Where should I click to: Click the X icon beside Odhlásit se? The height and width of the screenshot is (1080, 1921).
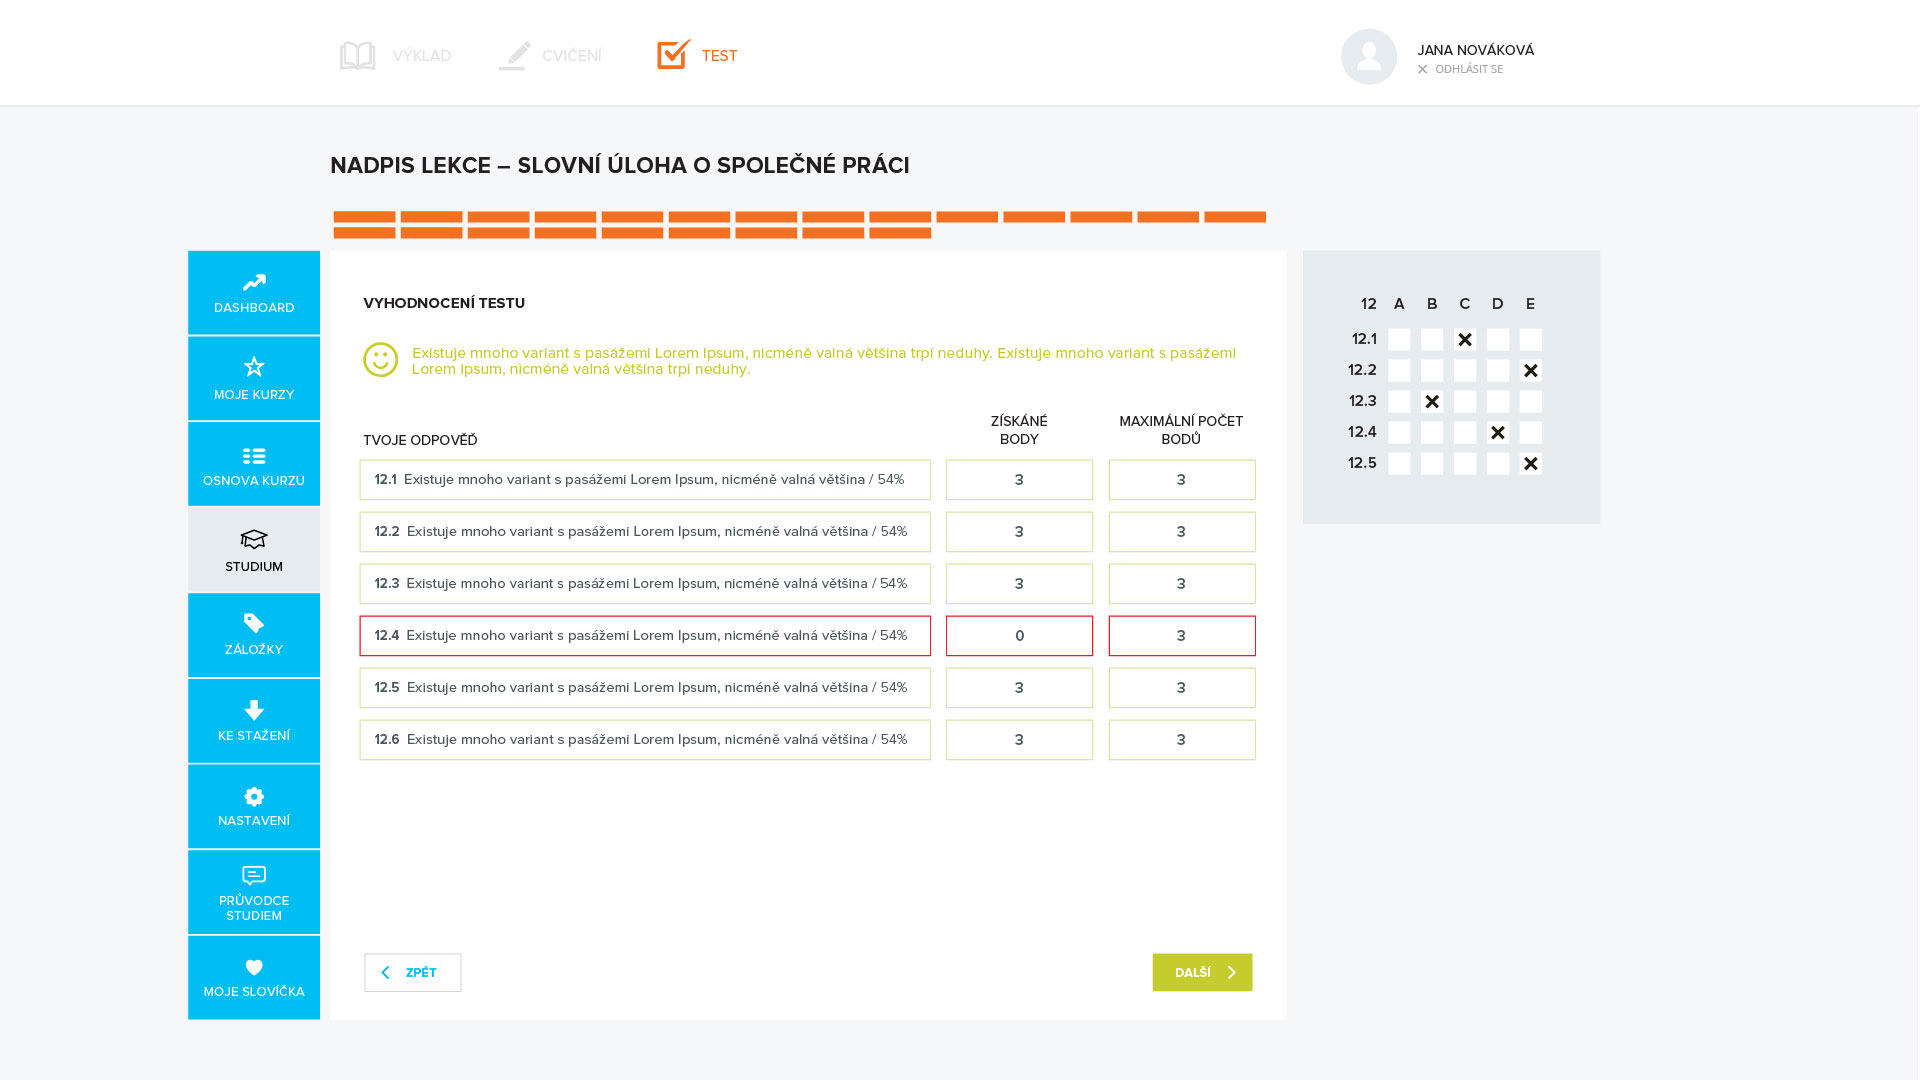(x=1422, y=69)
